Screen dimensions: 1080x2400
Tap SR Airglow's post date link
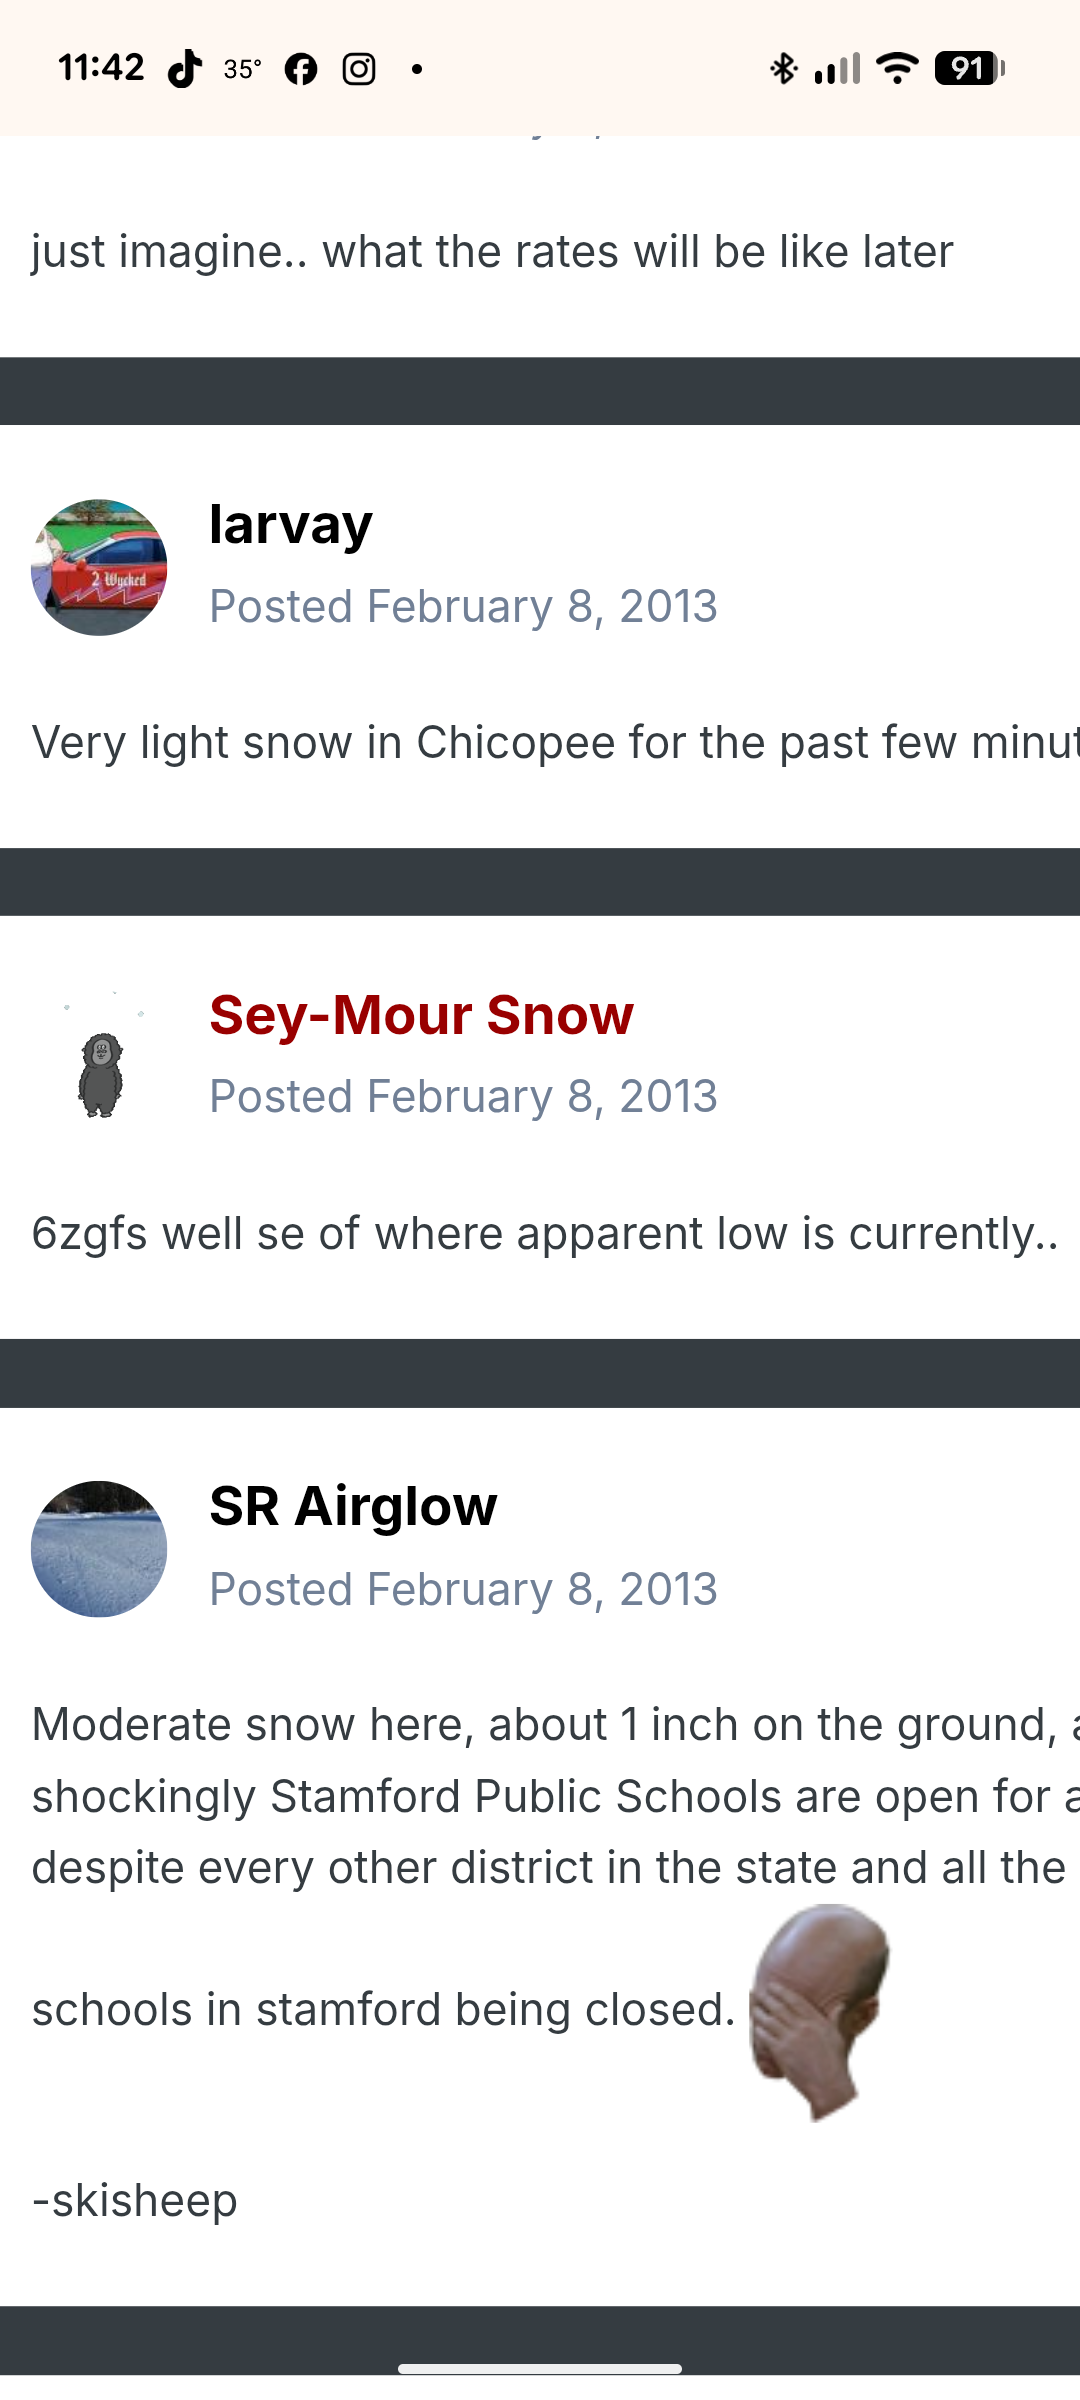pyautogui.click(x=463, y=1590)
